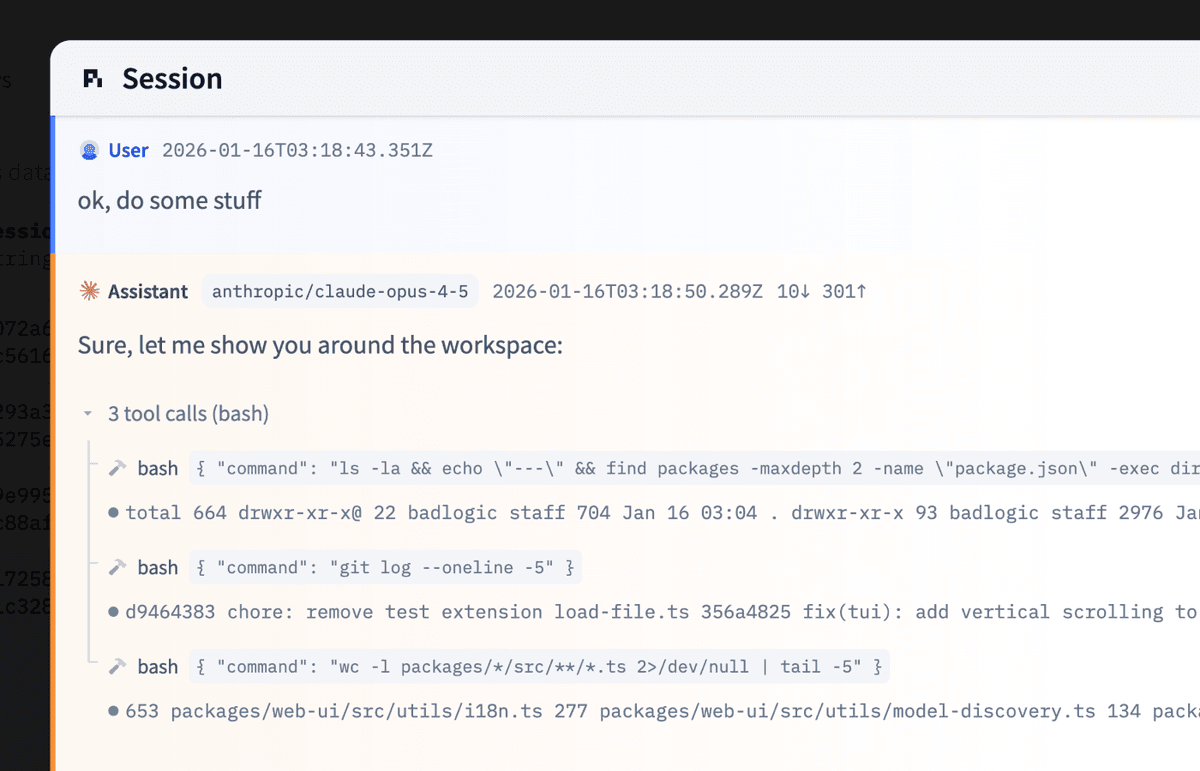Click the Session header title

click(x=172, y=78)
